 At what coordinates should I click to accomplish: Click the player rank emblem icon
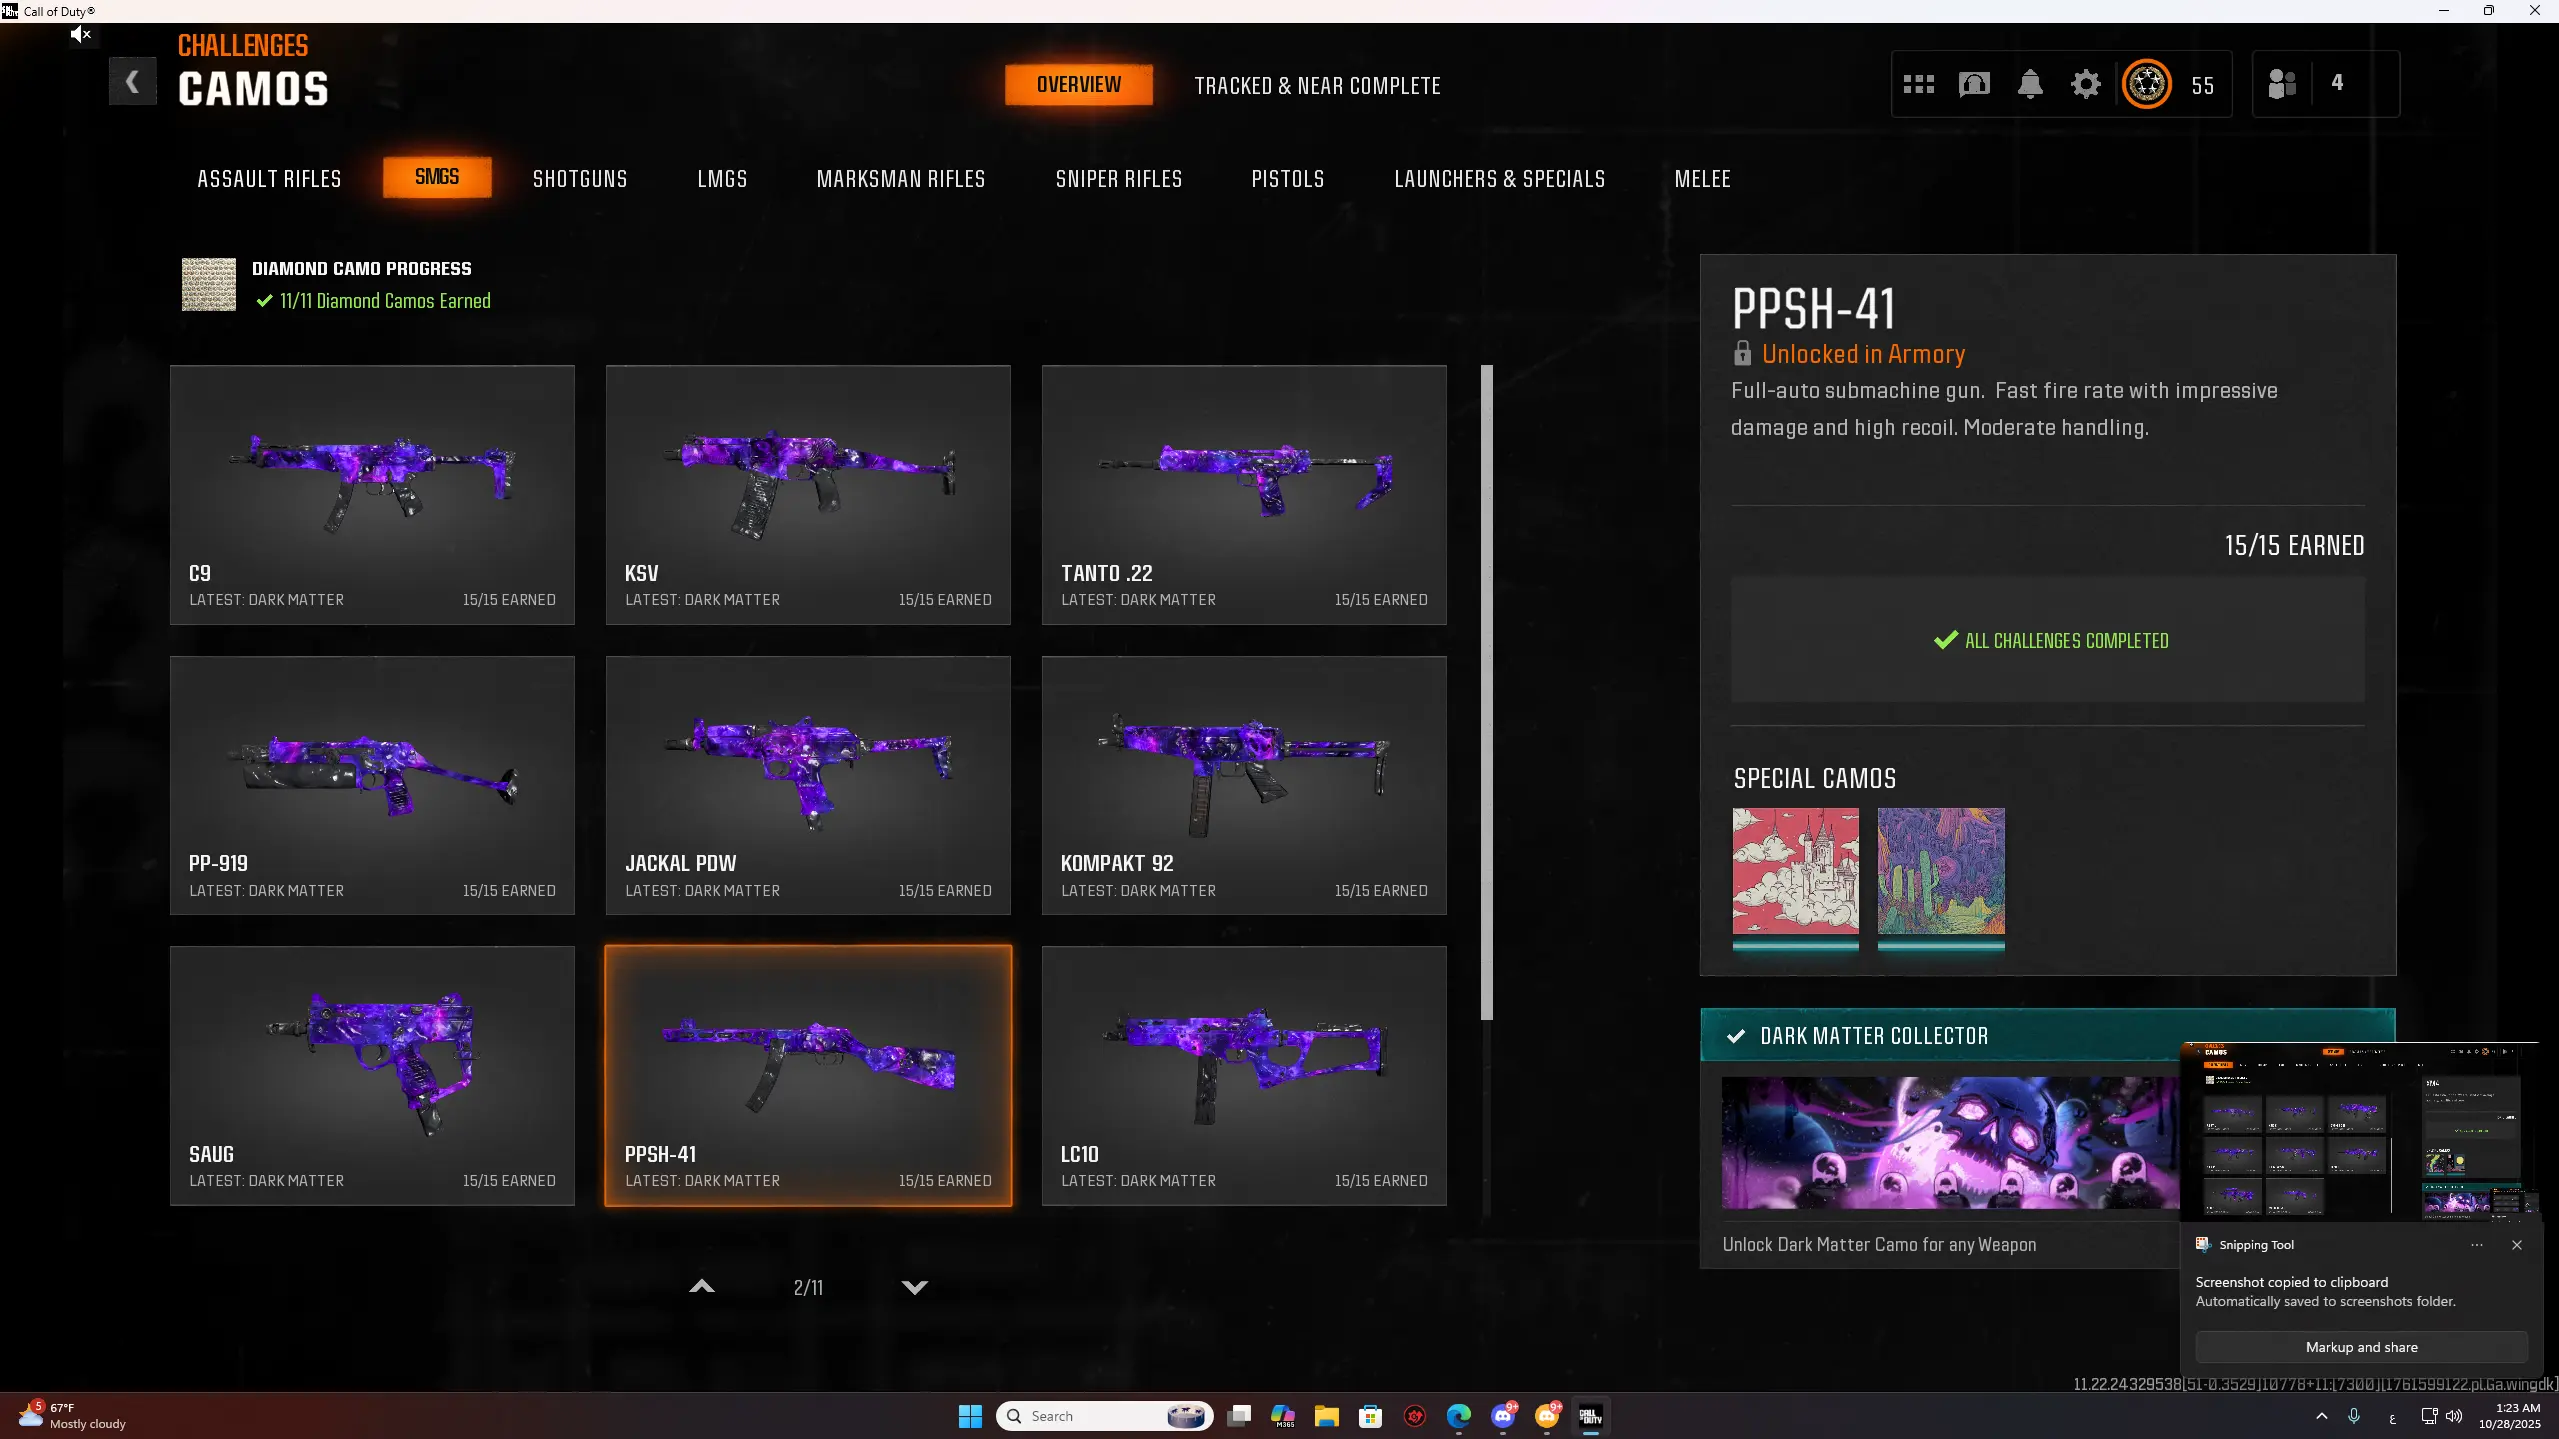pyautogui.click(x=2146, y=84)
